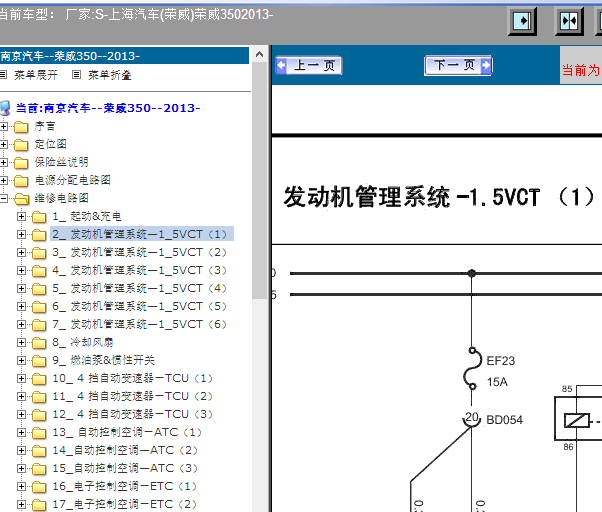The image size is (602, 512).
Task: Open 11_ 4挡自动变速器-TCU (2)
Action: pyautogui.click(x=133, y=396)
